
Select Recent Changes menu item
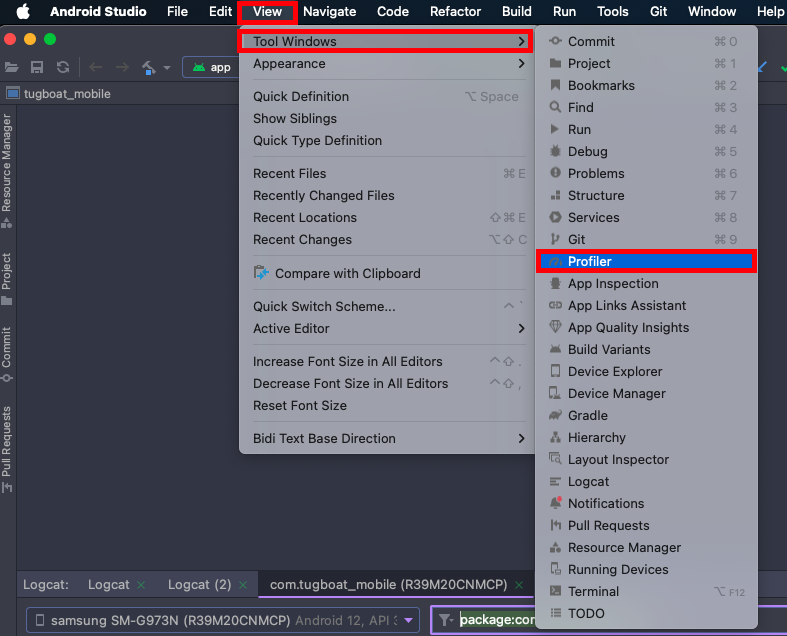386,240
